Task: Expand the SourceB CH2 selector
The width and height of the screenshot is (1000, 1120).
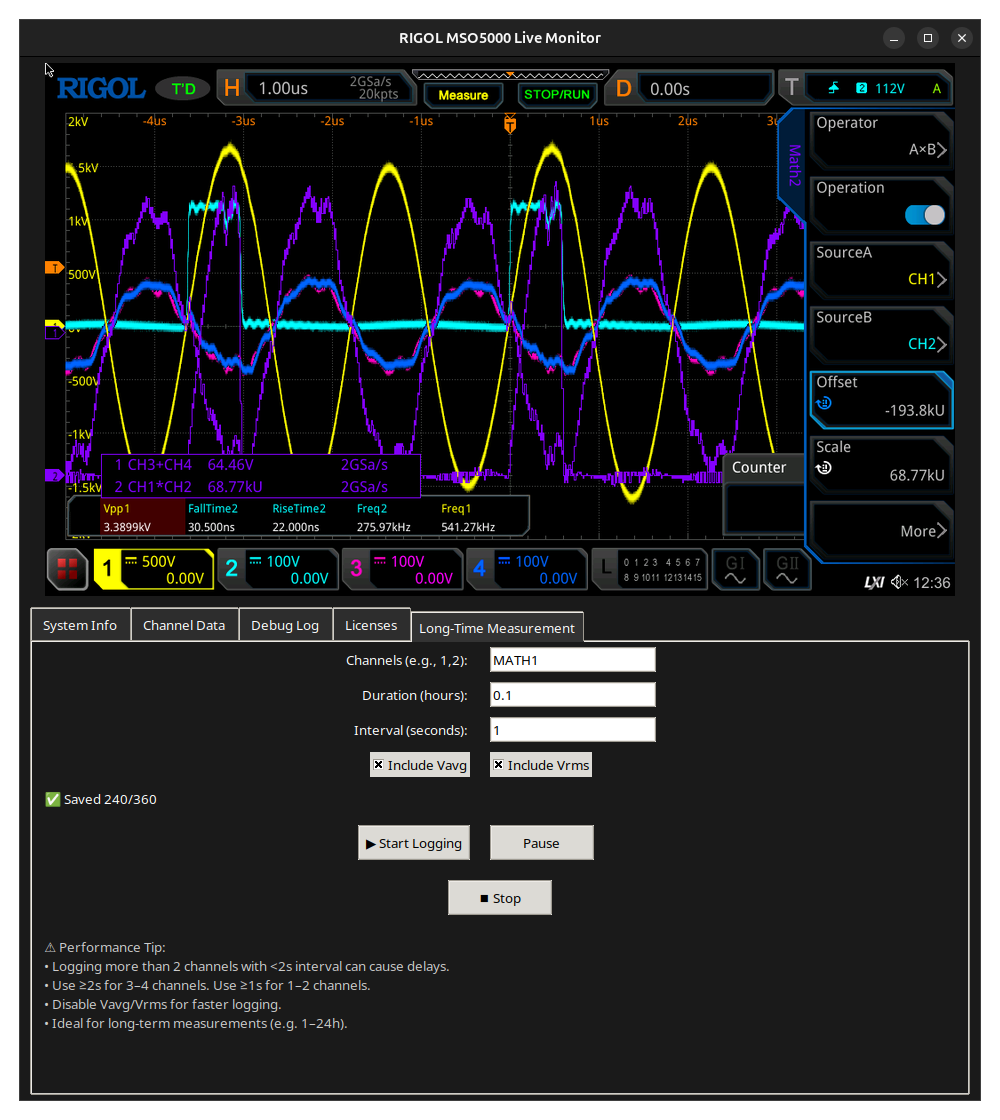Action: 881,334
